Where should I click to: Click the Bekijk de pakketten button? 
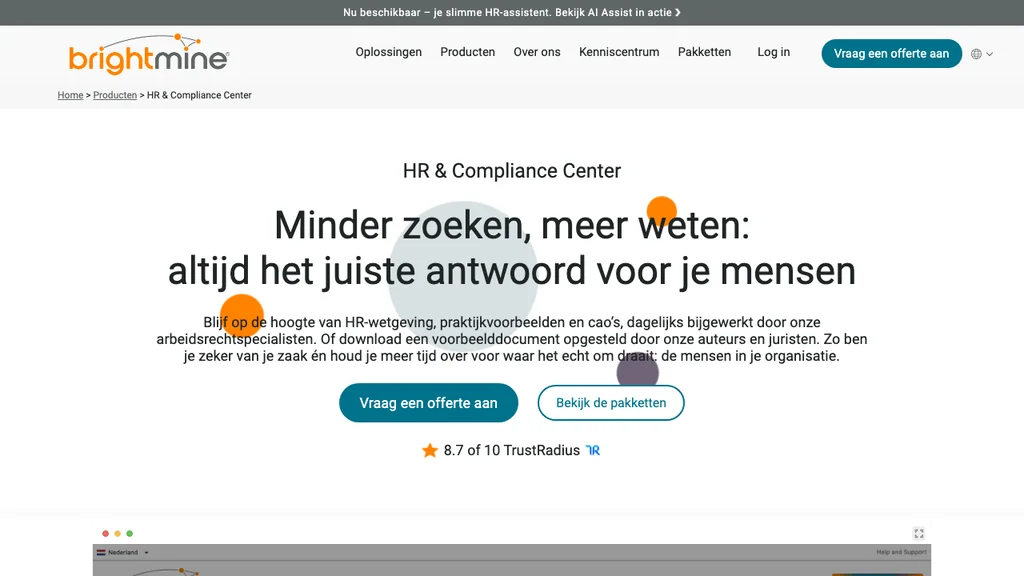click(x=611, y=403)
